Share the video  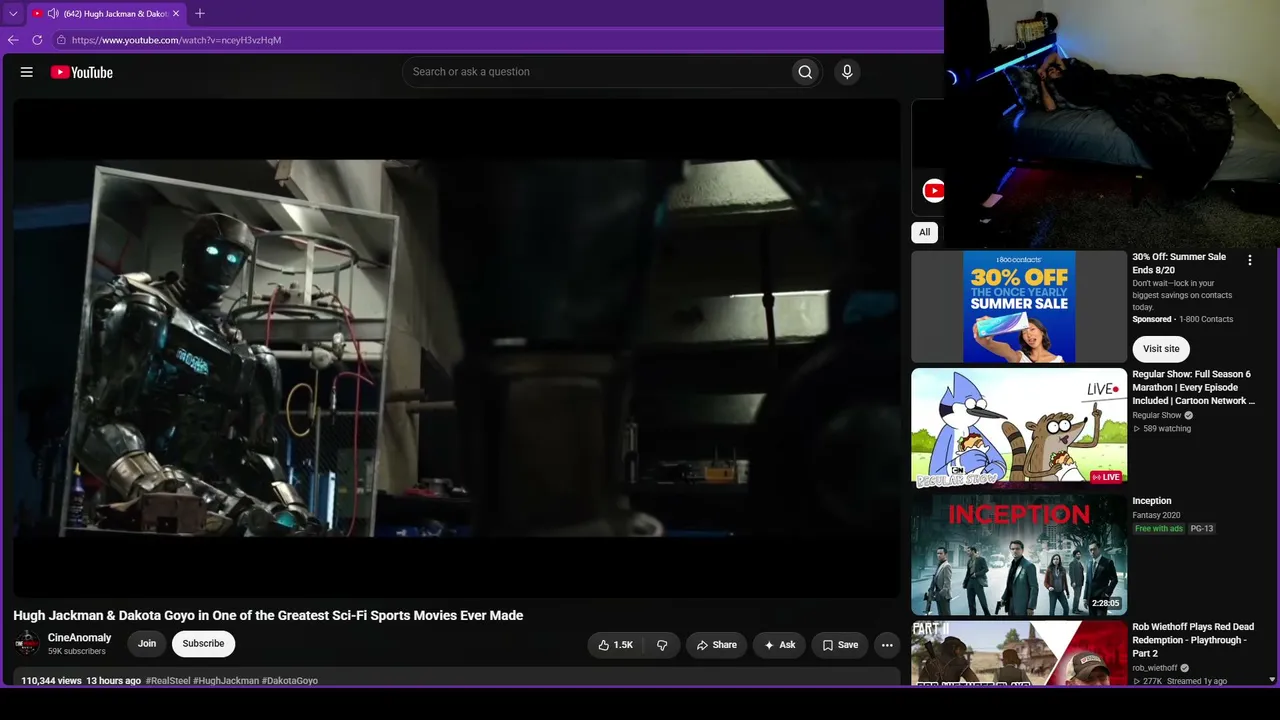tap(716, 645)
